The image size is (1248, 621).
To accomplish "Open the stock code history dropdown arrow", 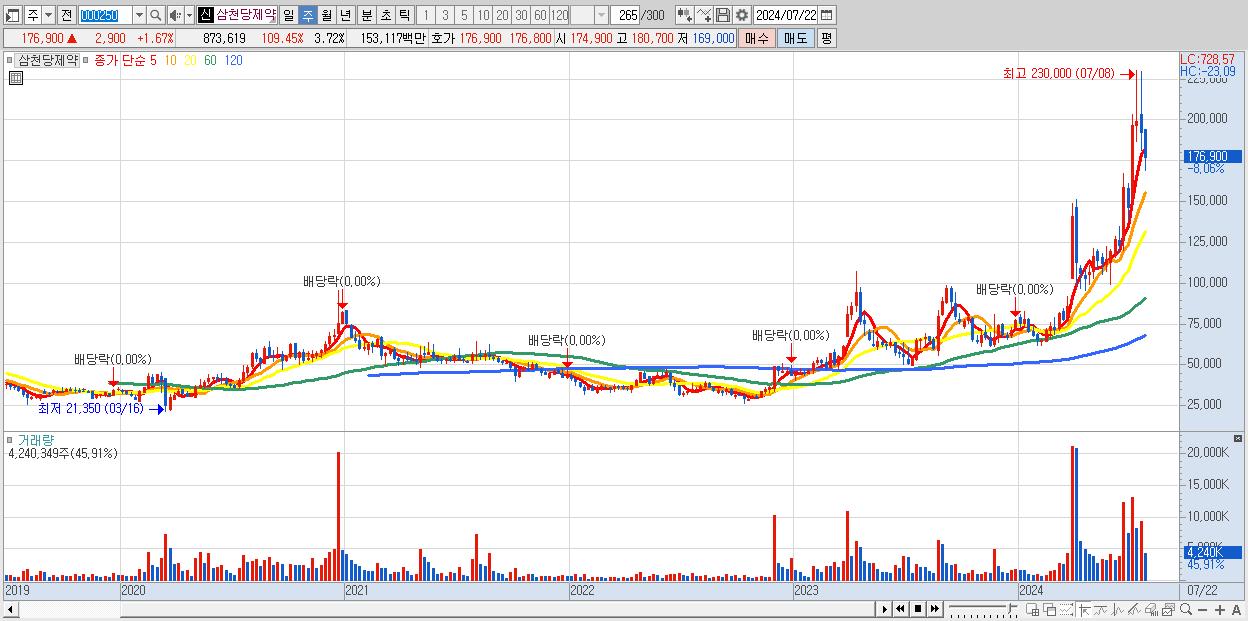I will (x=139, y=15).
